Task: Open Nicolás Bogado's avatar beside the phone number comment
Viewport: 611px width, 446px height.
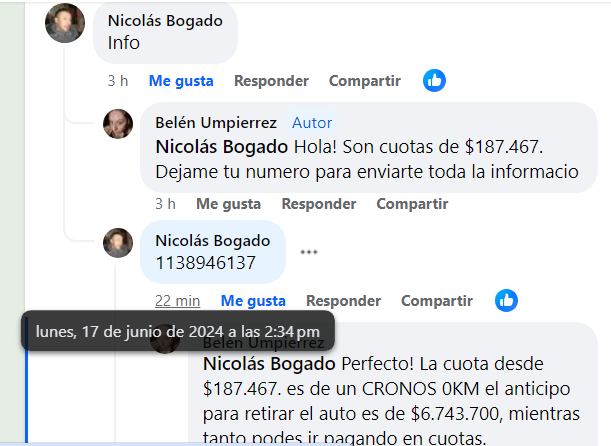Action: click(118, 243)
